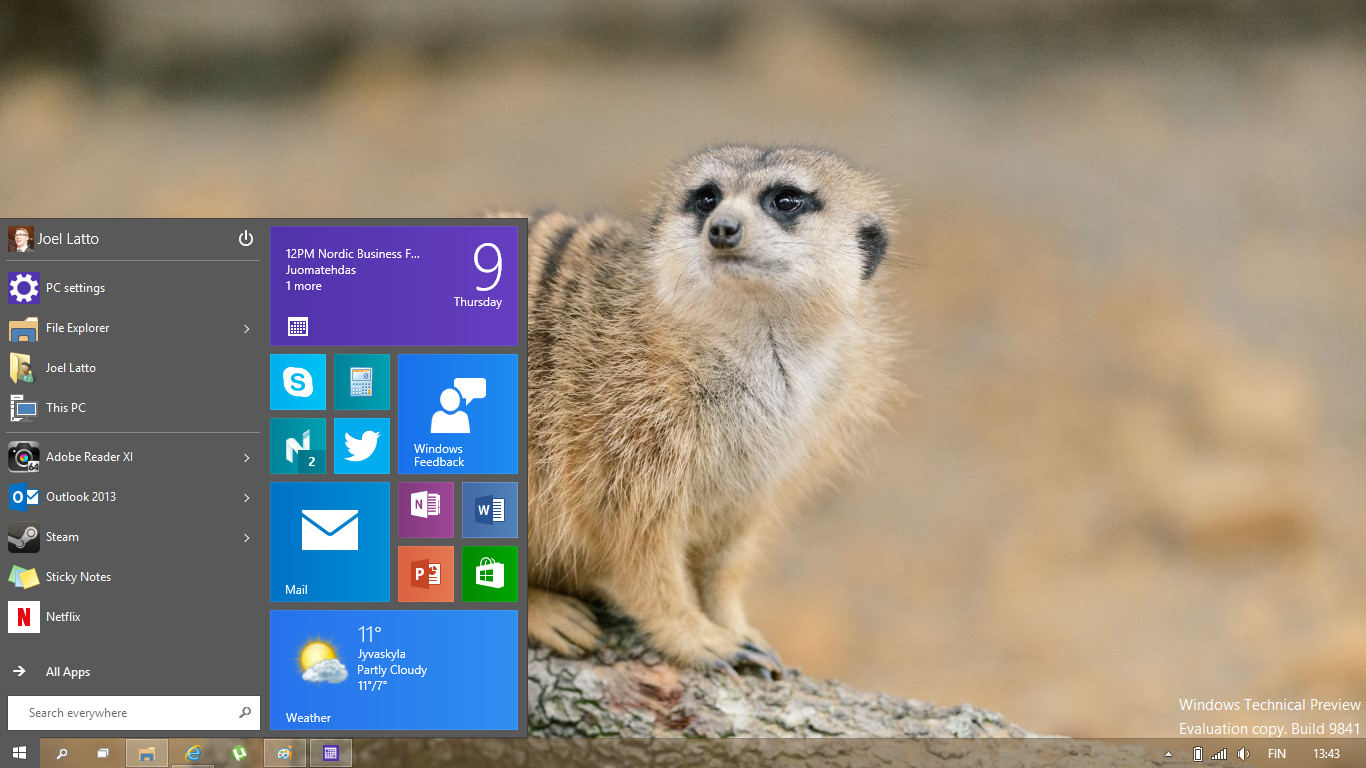Screen dimensions: 1366x768
Task: Open the Skype tile
Action: [298, 382]
